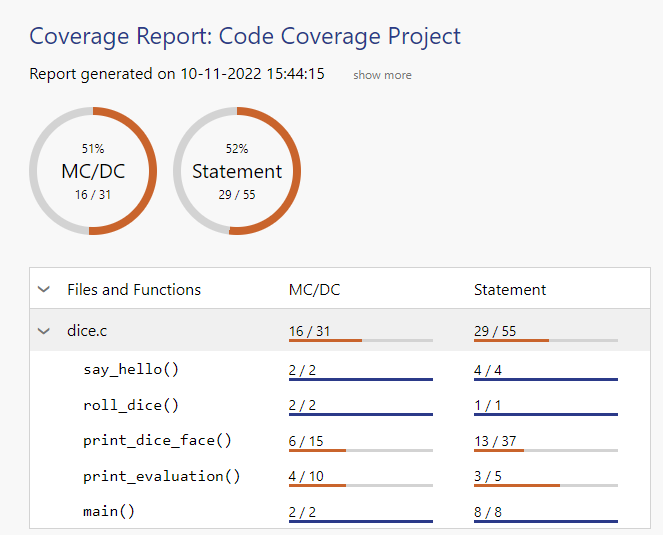Click the MC/DC donut chart
The width and height of the screenshot is (663, 535).
(x=93, y=171)
